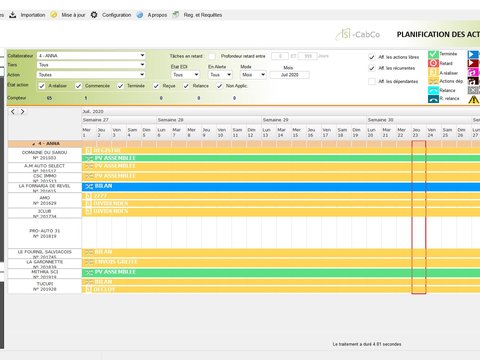Click the blue play arrow legend icon
The width and height of the screenshot is (480, 360).
click(x=473, y=54)
